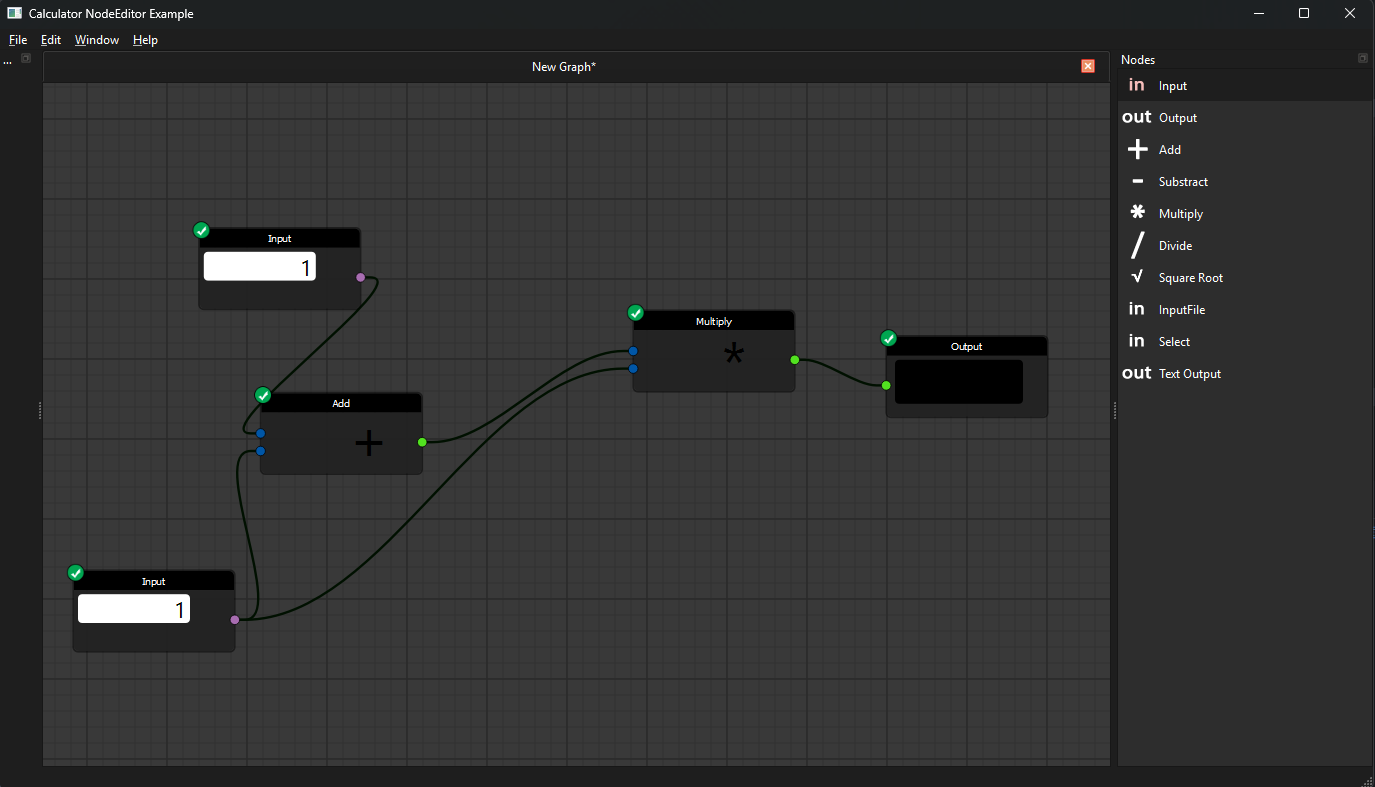
Task: Click the Square Root icon
Action: tap(1137, 277)
